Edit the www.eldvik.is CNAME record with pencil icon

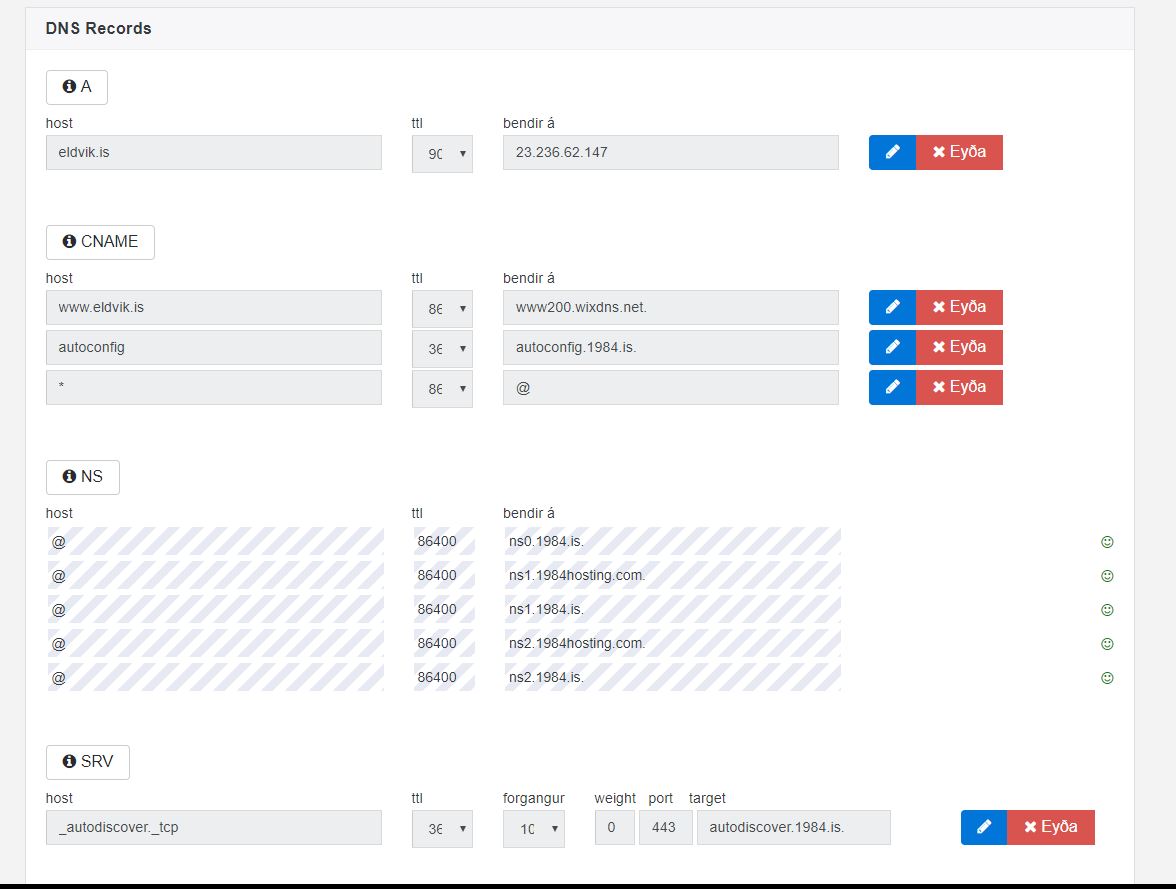click(892, 307)
